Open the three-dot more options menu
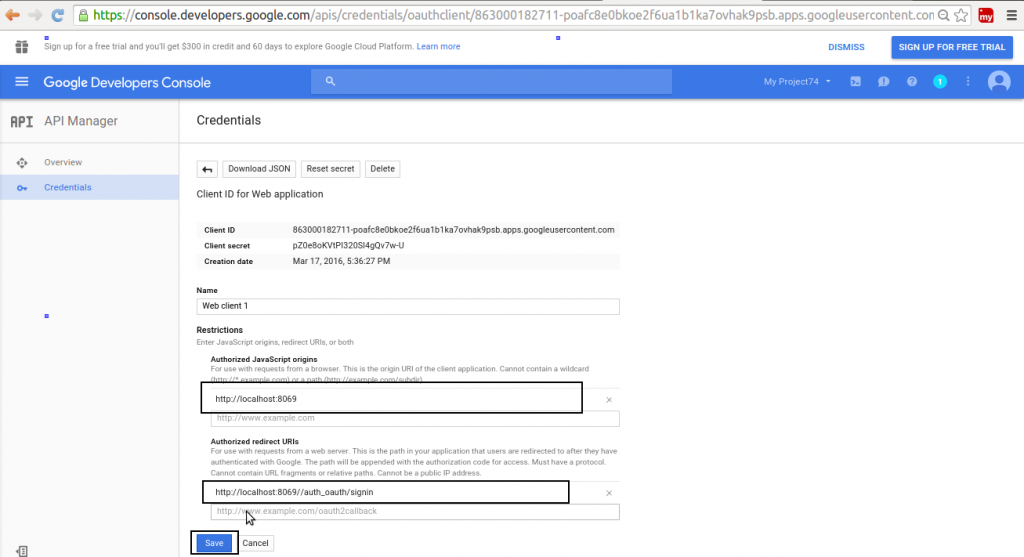This screenshot has height=557, width=1024. (967, 82)
